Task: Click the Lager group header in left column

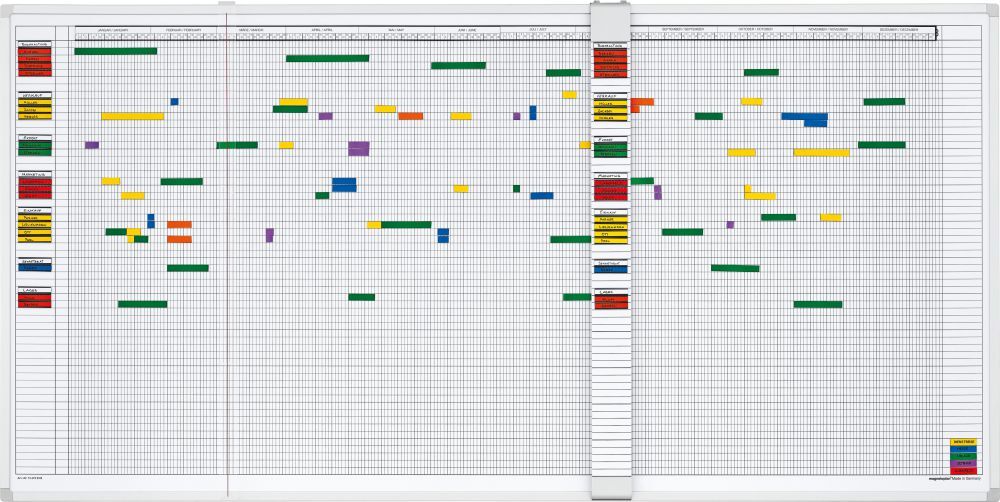Action: coord(34,290)
